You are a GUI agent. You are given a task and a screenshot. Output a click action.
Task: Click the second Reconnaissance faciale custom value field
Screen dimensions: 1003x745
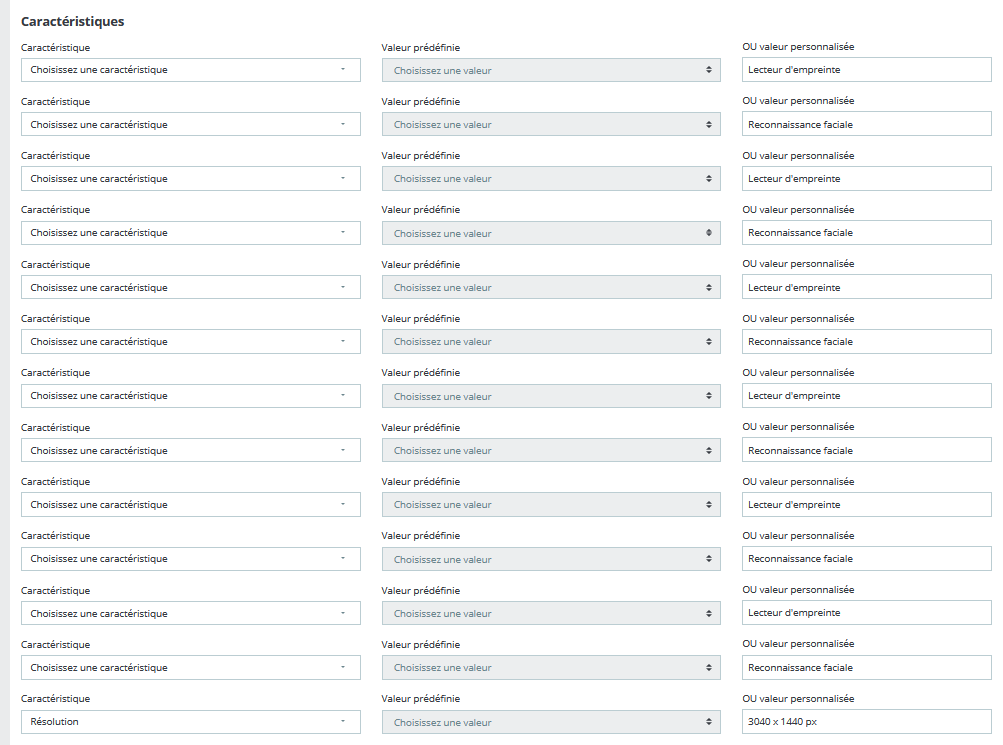pyautogui.click(x=867, y=233)
